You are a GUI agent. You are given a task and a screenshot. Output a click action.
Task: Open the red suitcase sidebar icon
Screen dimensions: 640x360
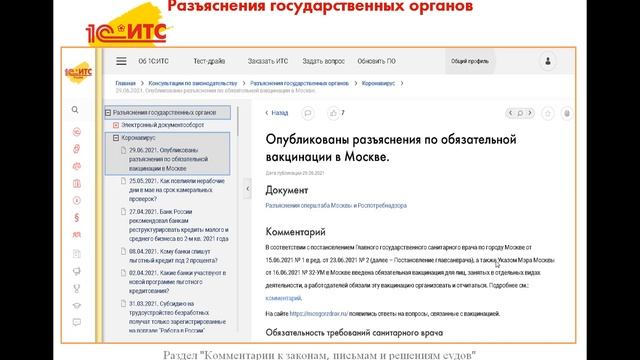point(76,183)
